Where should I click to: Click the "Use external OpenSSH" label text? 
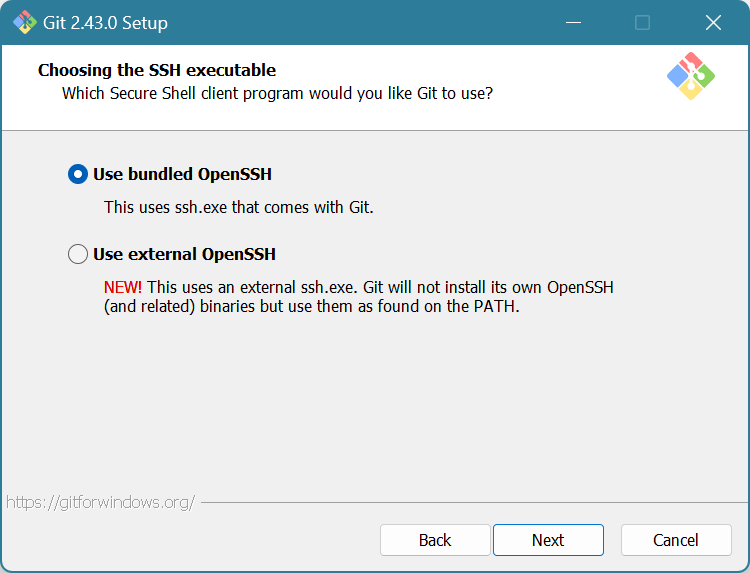(x=184, y=254)
